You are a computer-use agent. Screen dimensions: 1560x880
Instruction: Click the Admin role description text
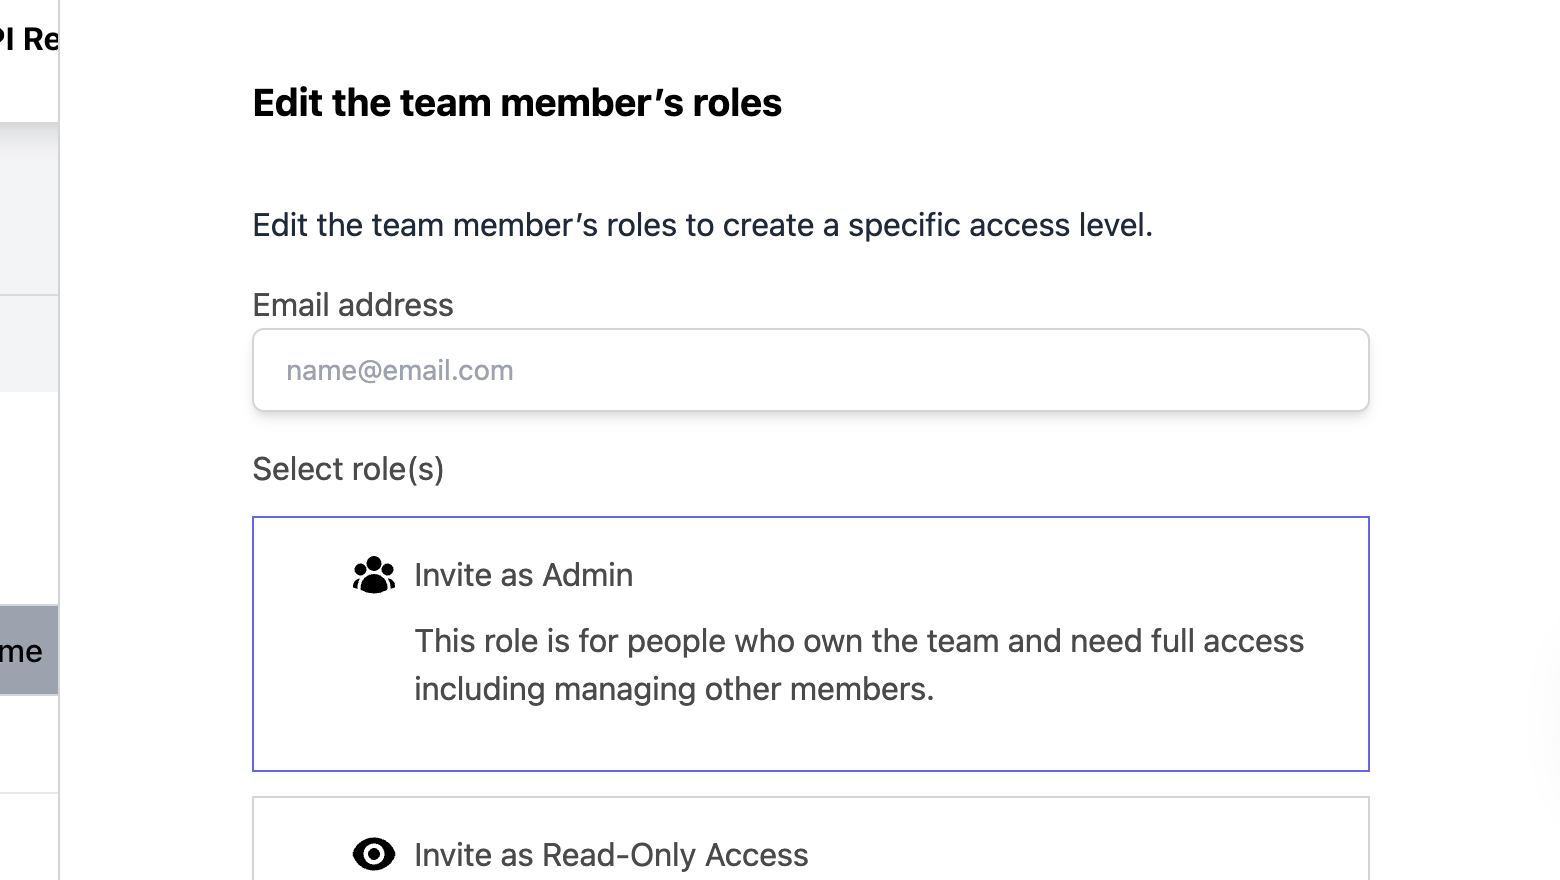pyautogui.click(x=858, y=665)
